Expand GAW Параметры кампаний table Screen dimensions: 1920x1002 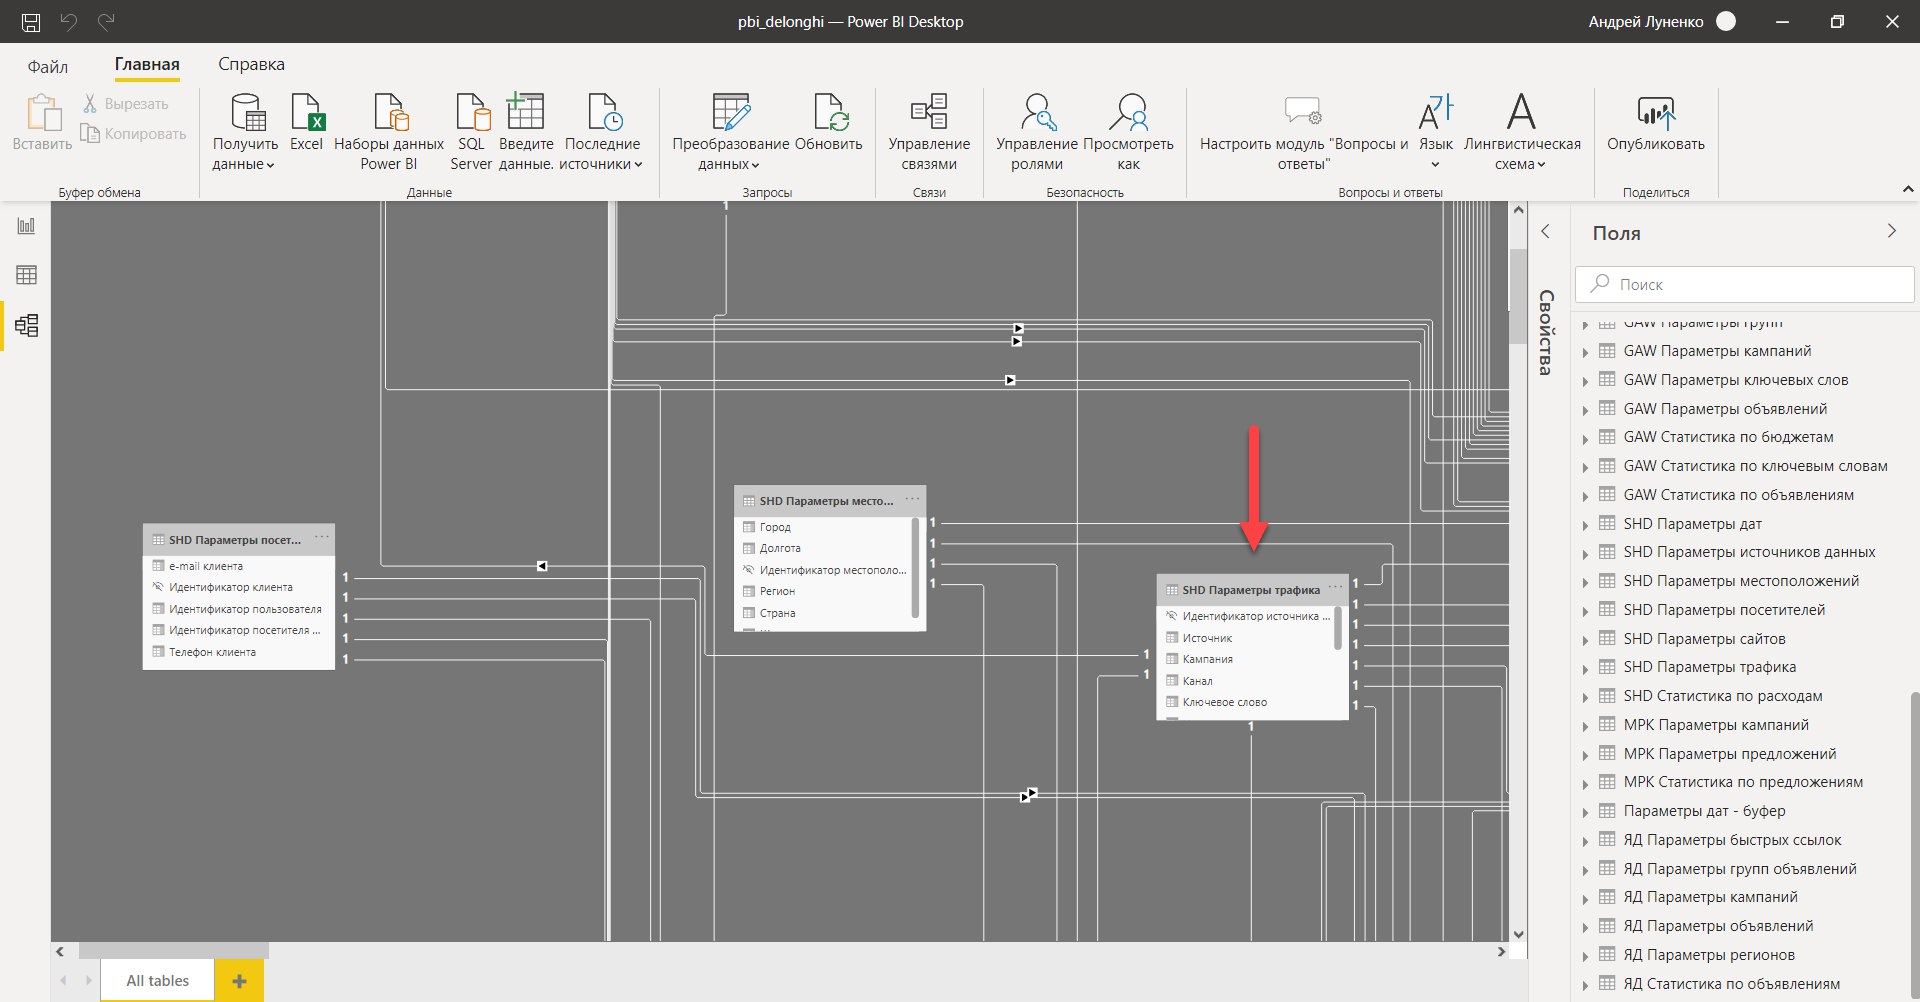1585,352
